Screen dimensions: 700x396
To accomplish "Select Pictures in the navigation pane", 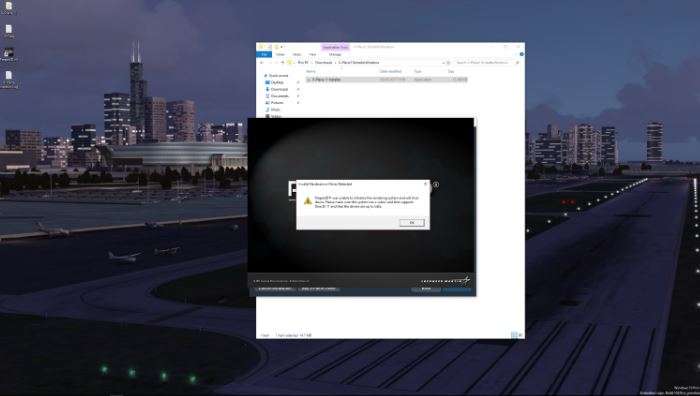I will (276, 103).
